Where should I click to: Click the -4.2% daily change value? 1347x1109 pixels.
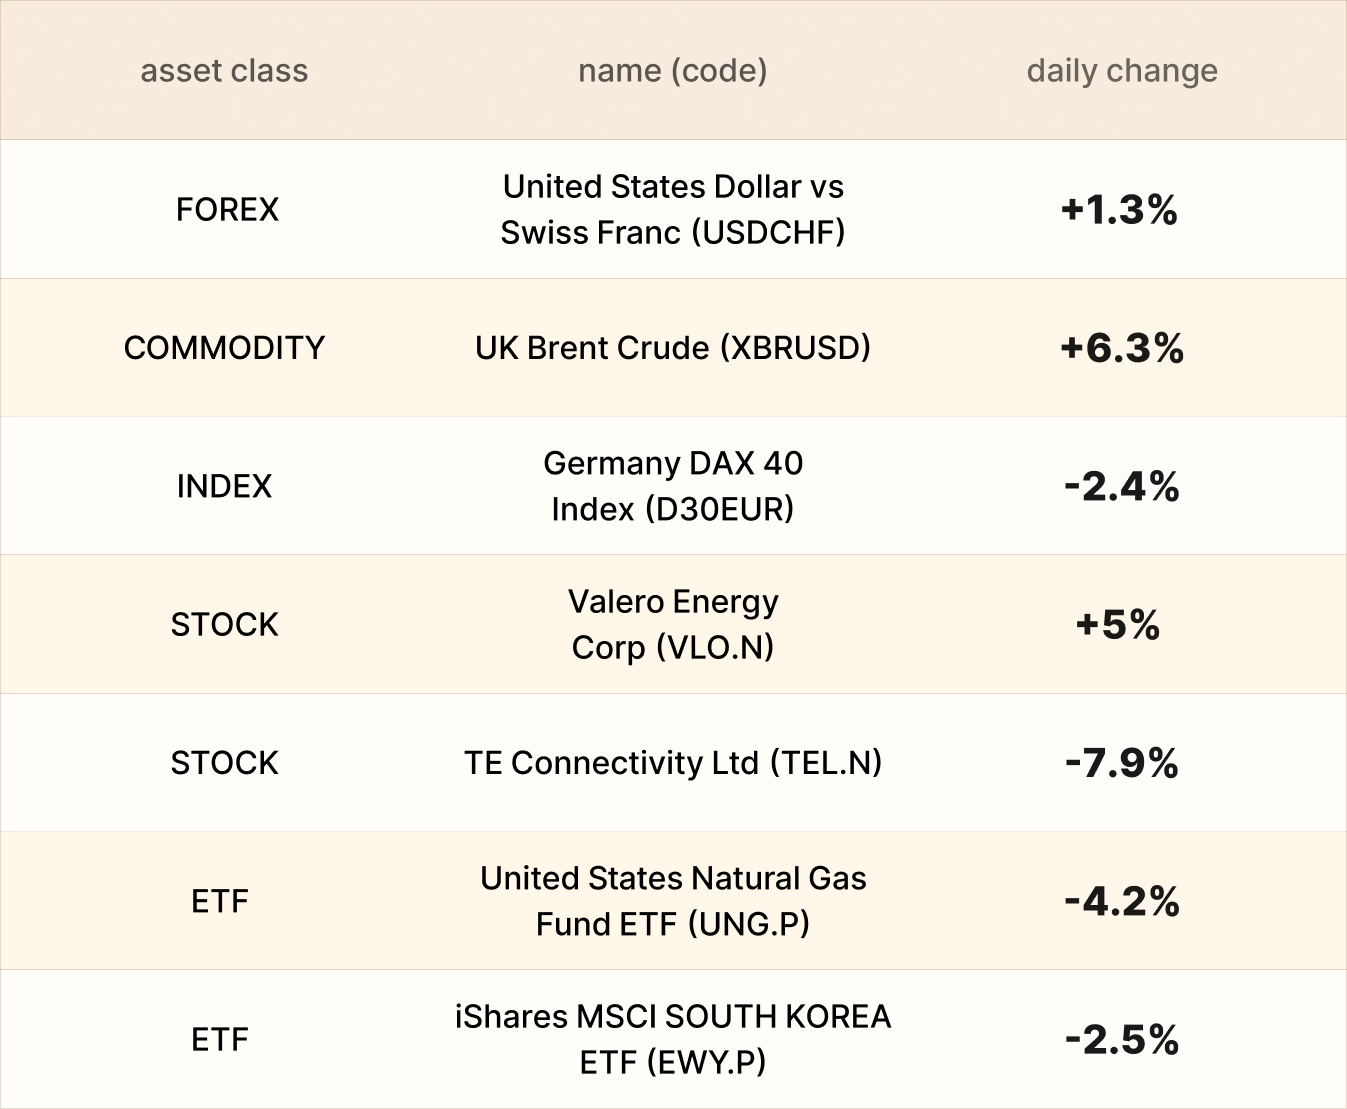point(1121,901)
